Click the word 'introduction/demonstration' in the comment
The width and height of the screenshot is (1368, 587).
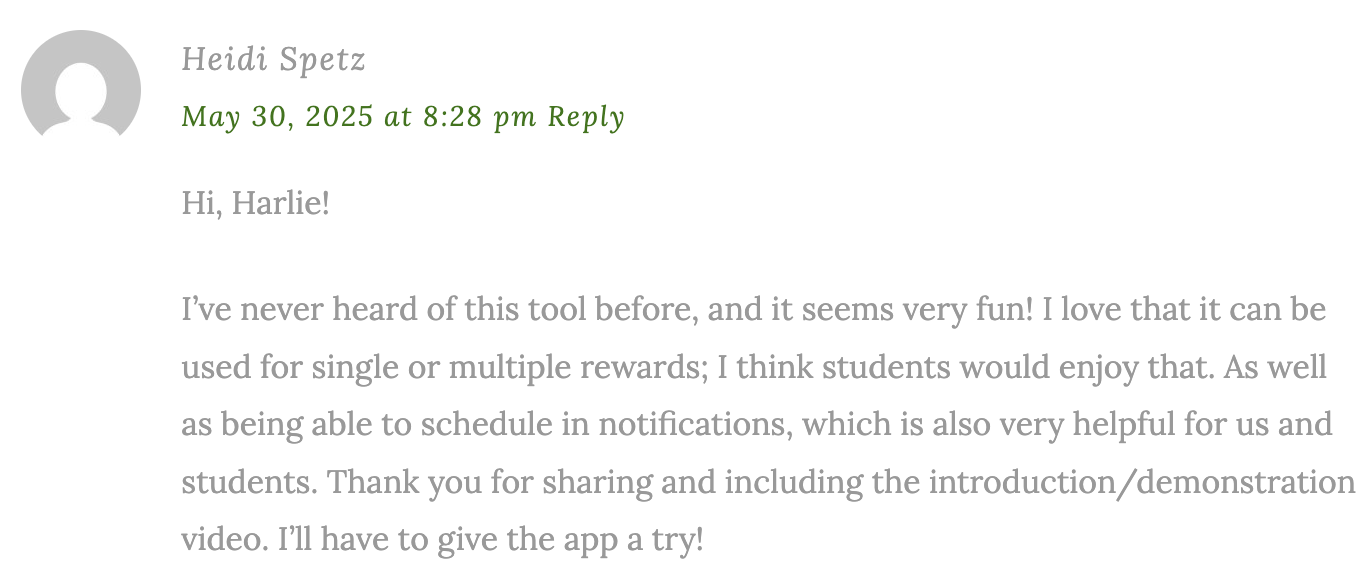(x=1142, y=483)
